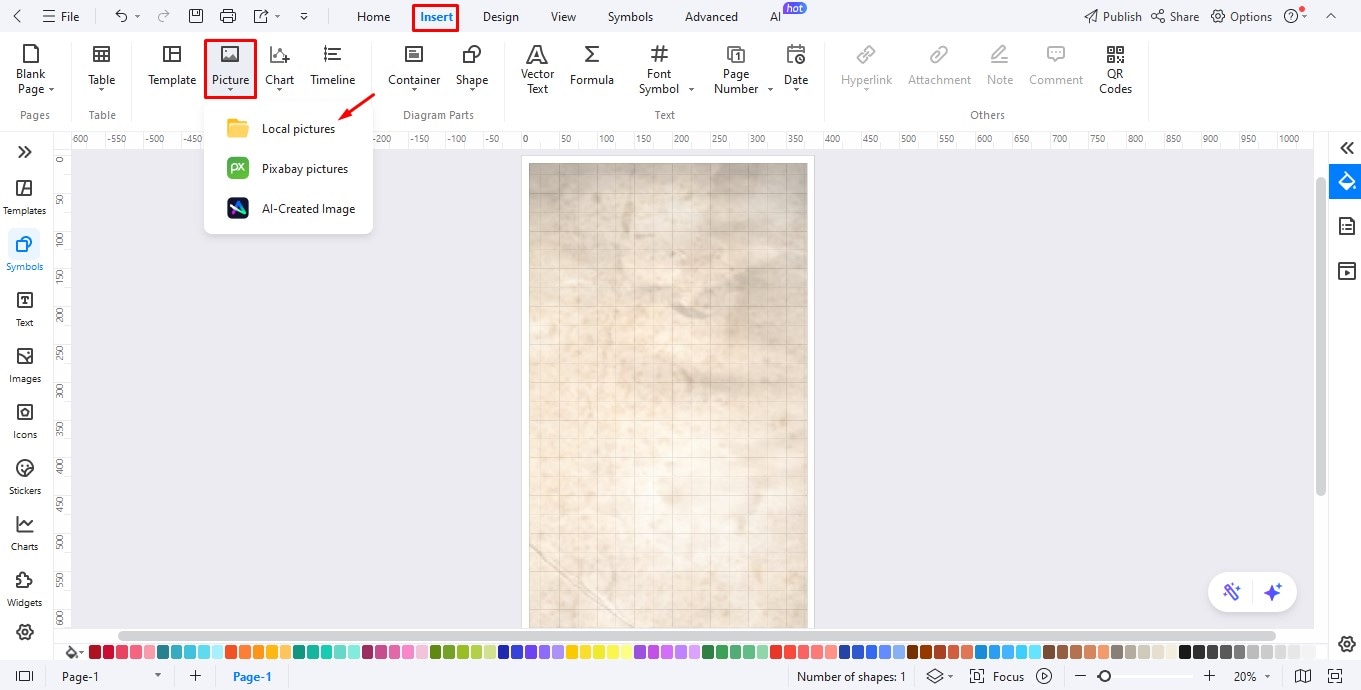Switch to the Design tab
Screen dimensions: 1361x690
[500, 17]
